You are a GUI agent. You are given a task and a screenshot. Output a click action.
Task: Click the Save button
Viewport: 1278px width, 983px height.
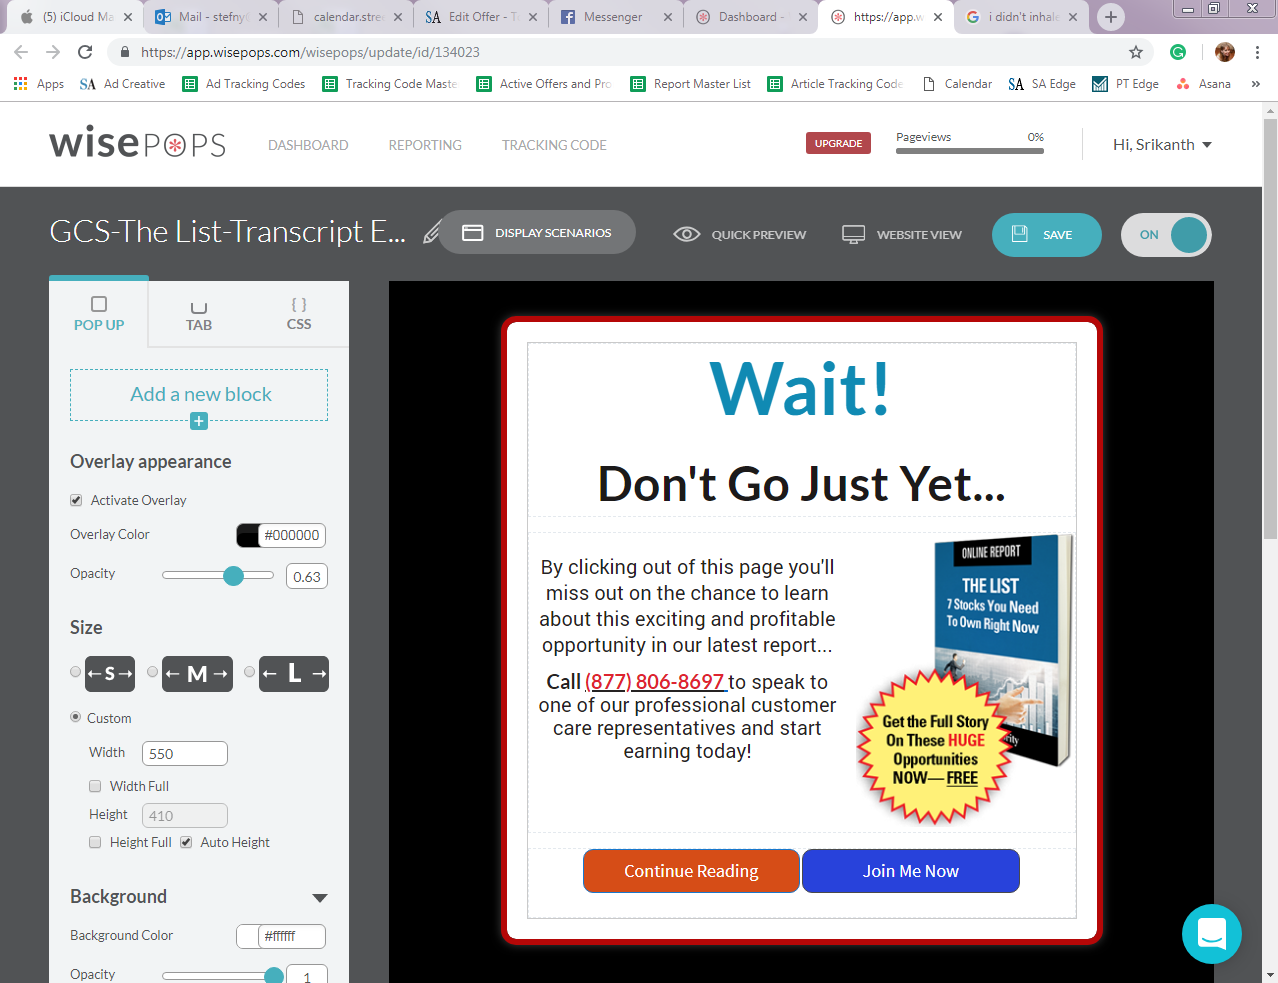[x=1046, y=235]
